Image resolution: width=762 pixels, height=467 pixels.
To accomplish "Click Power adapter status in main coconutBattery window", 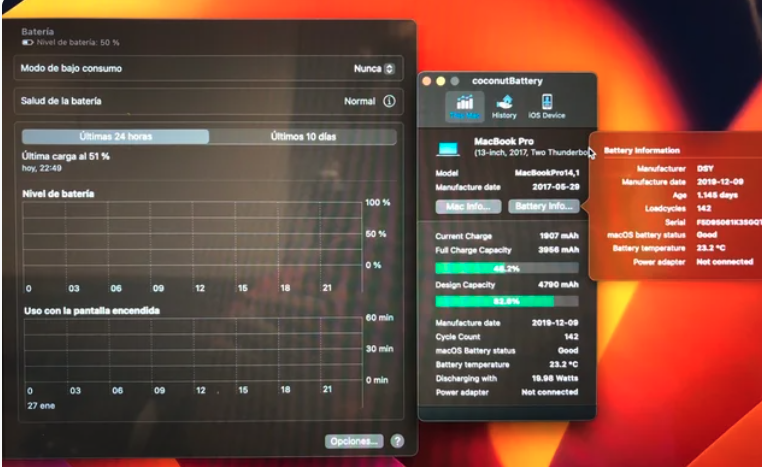I will 506,392.
